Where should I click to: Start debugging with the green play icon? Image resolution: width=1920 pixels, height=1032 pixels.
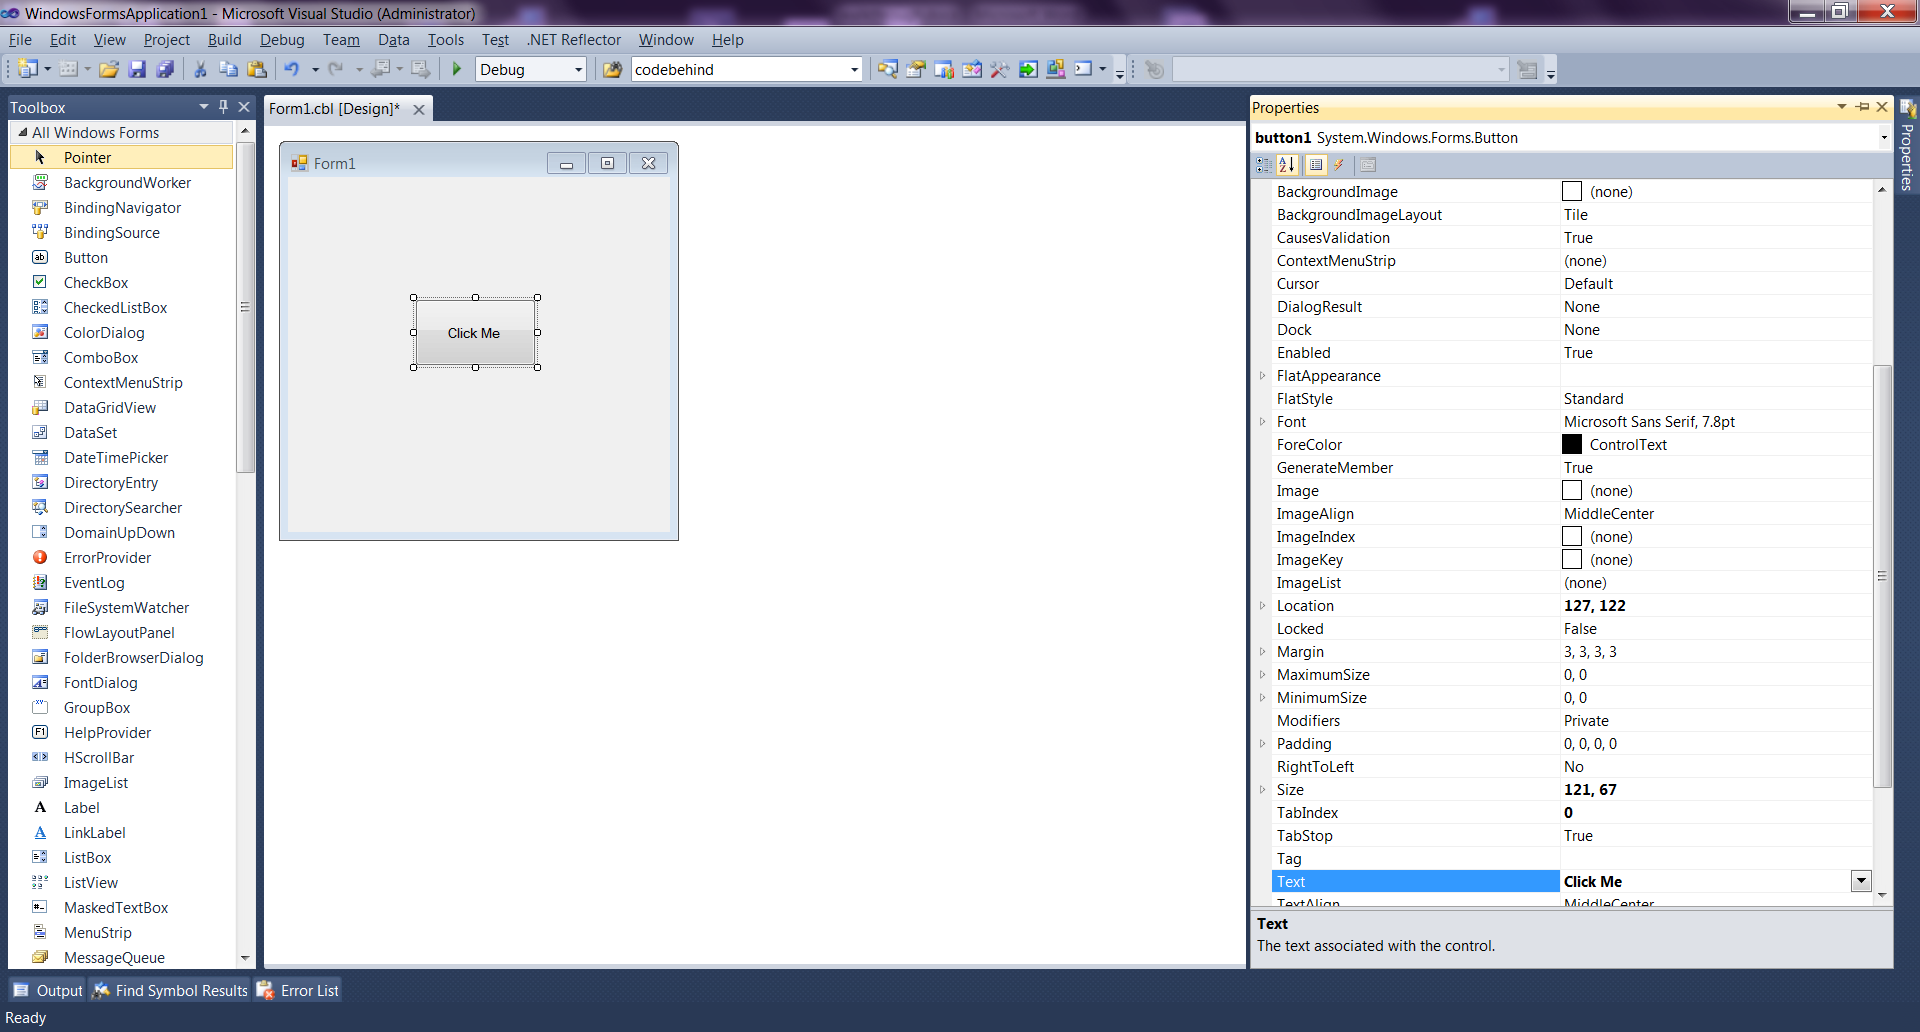pos(456,69)
